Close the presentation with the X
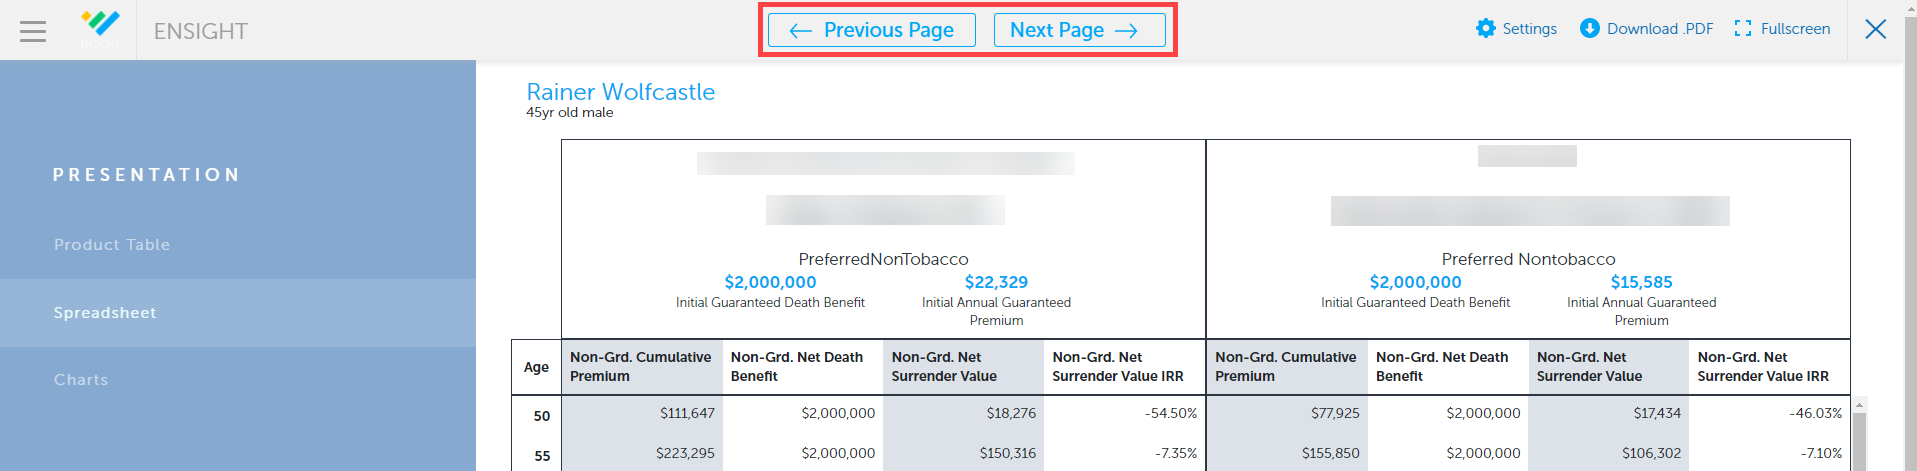This screenshot has width=1917, height=471. [1876, 29]
